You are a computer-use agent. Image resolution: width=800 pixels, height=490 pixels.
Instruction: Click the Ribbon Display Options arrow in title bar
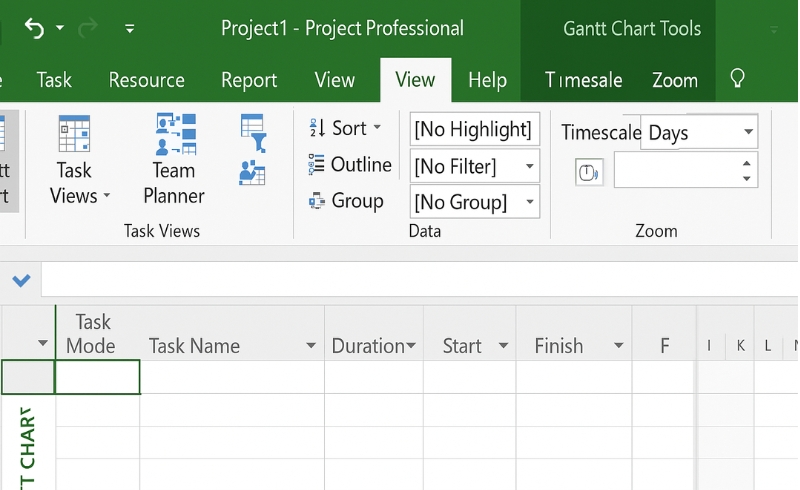coord(774,30)
